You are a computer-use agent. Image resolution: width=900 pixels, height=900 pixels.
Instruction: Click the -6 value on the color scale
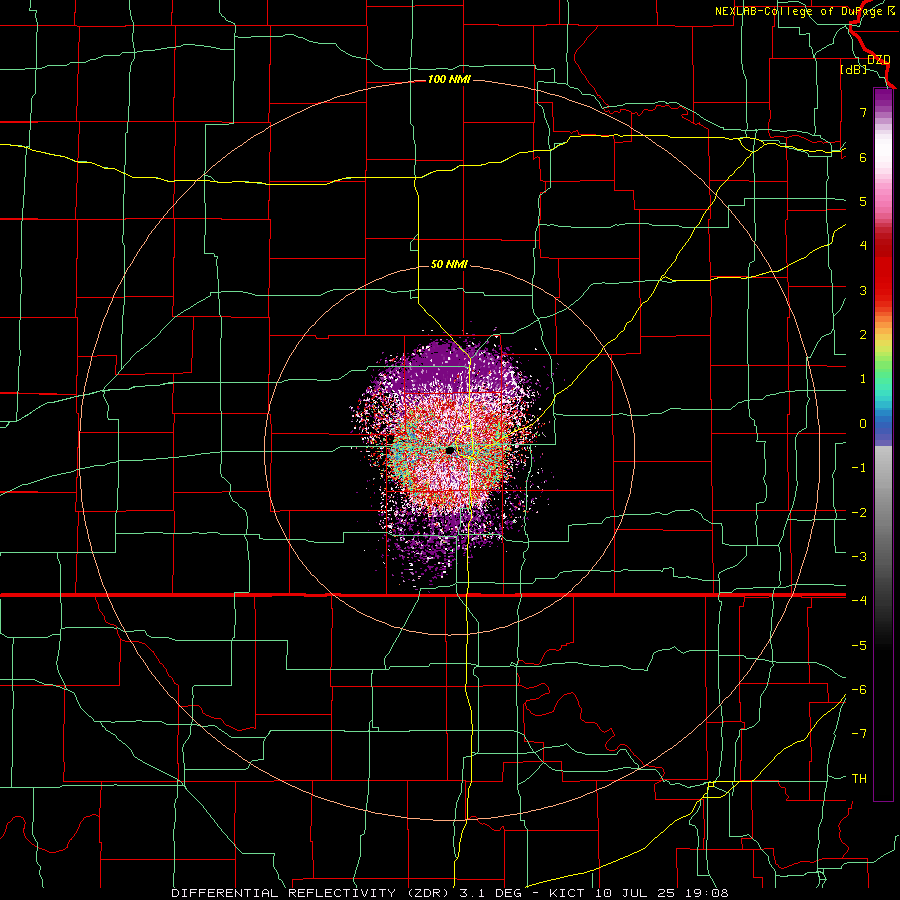859,689
